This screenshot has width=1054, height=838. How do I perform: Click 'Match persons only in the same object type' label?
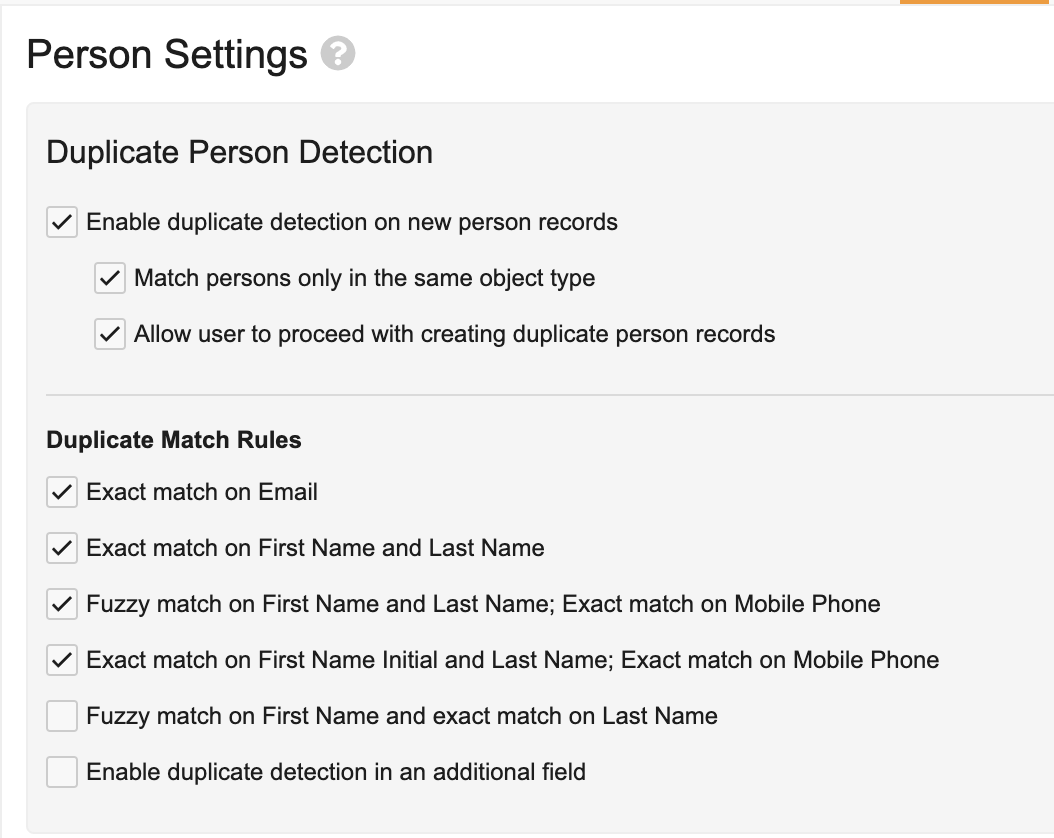click(x=364, y=278)
